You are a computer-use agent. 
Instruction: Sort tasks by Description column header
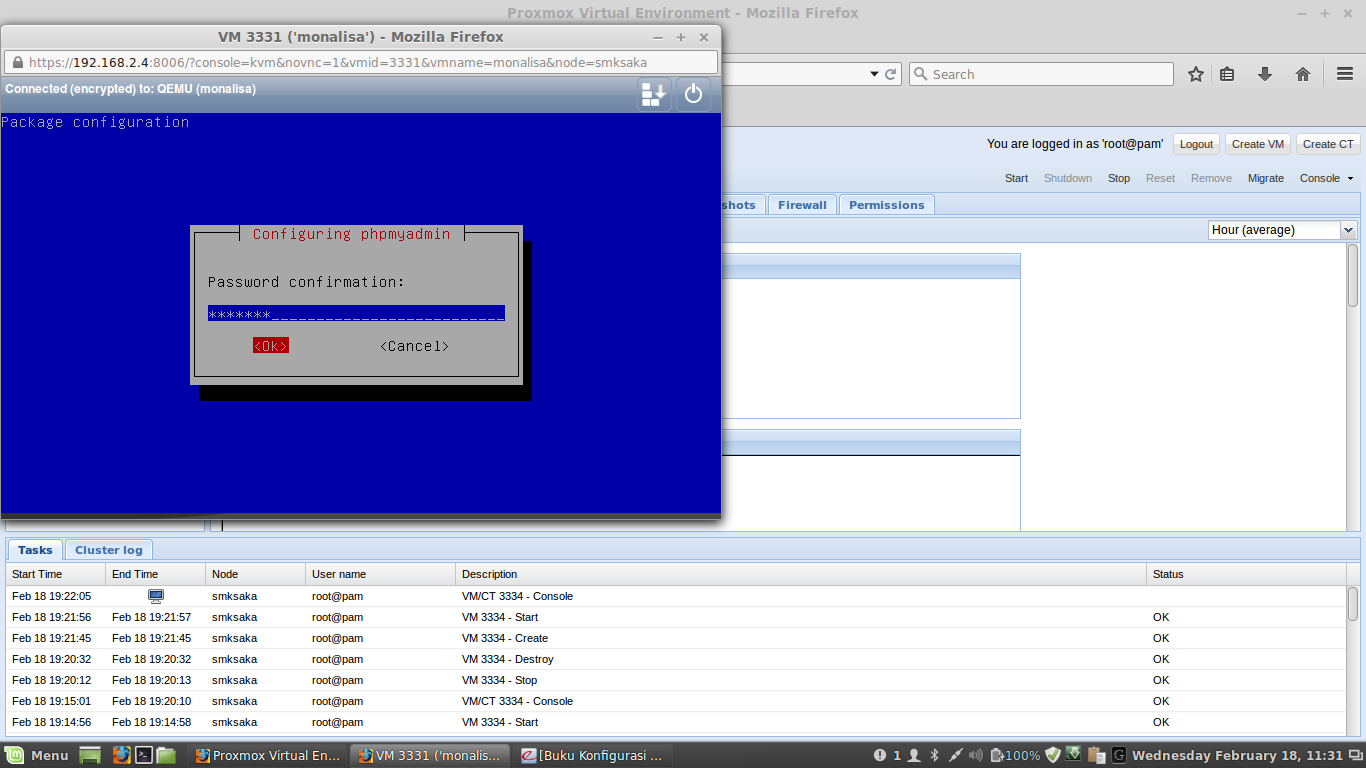pyautogui.click(x=801, y=574)
